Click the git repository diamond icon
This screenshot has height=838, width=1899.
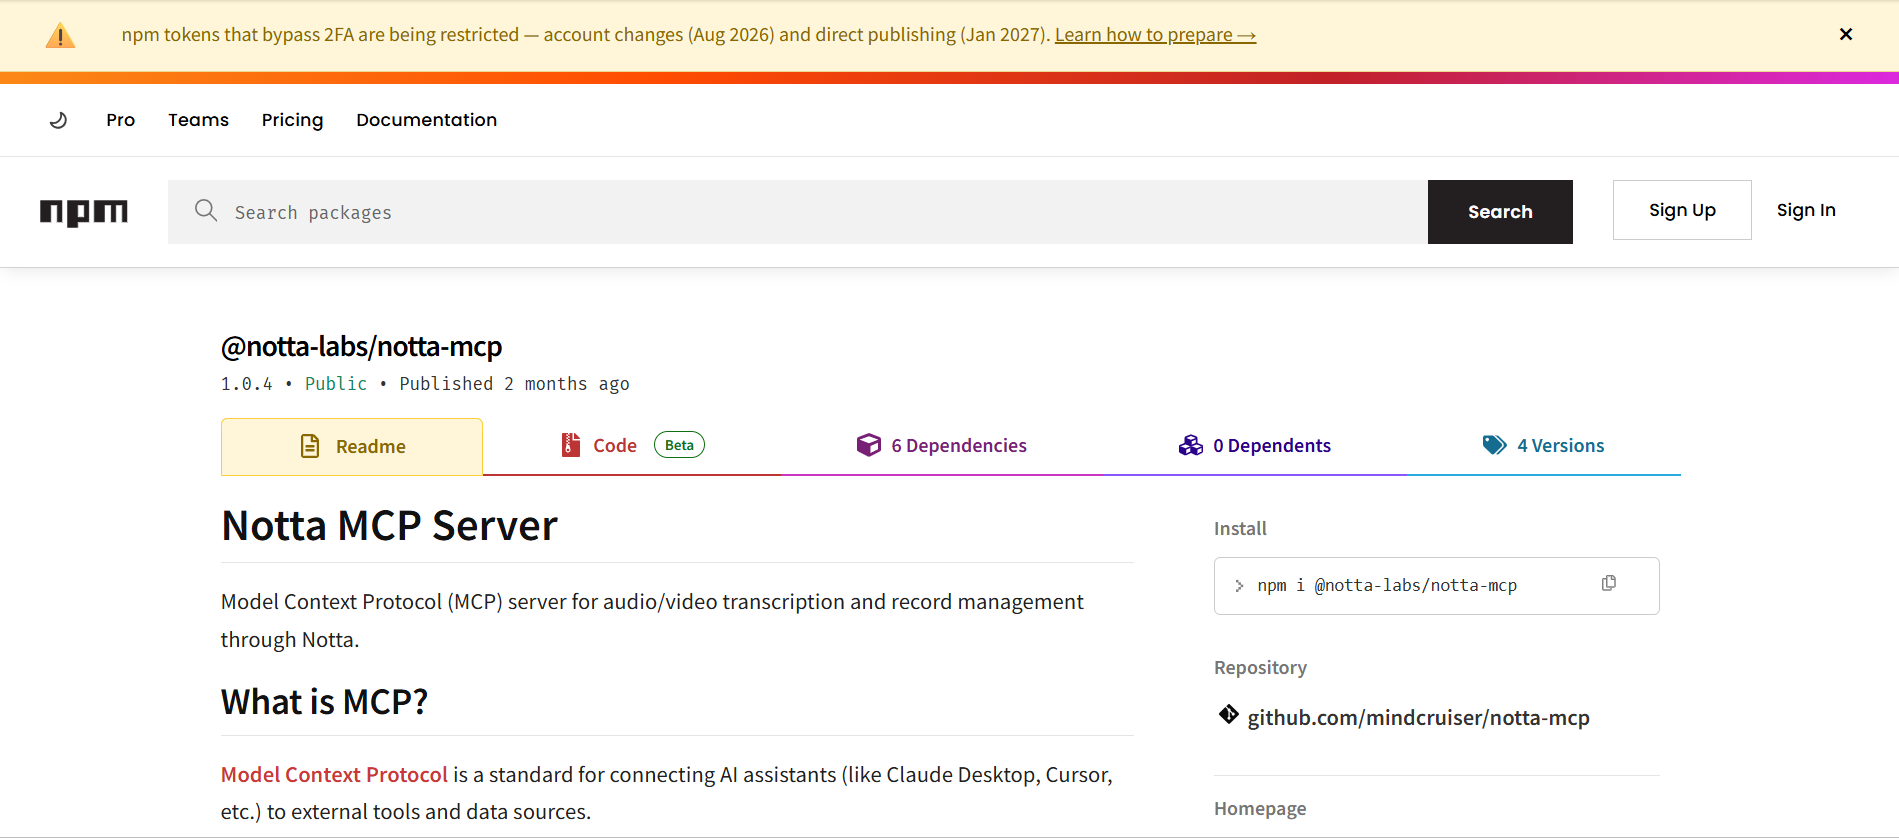tap(1229, 715)
